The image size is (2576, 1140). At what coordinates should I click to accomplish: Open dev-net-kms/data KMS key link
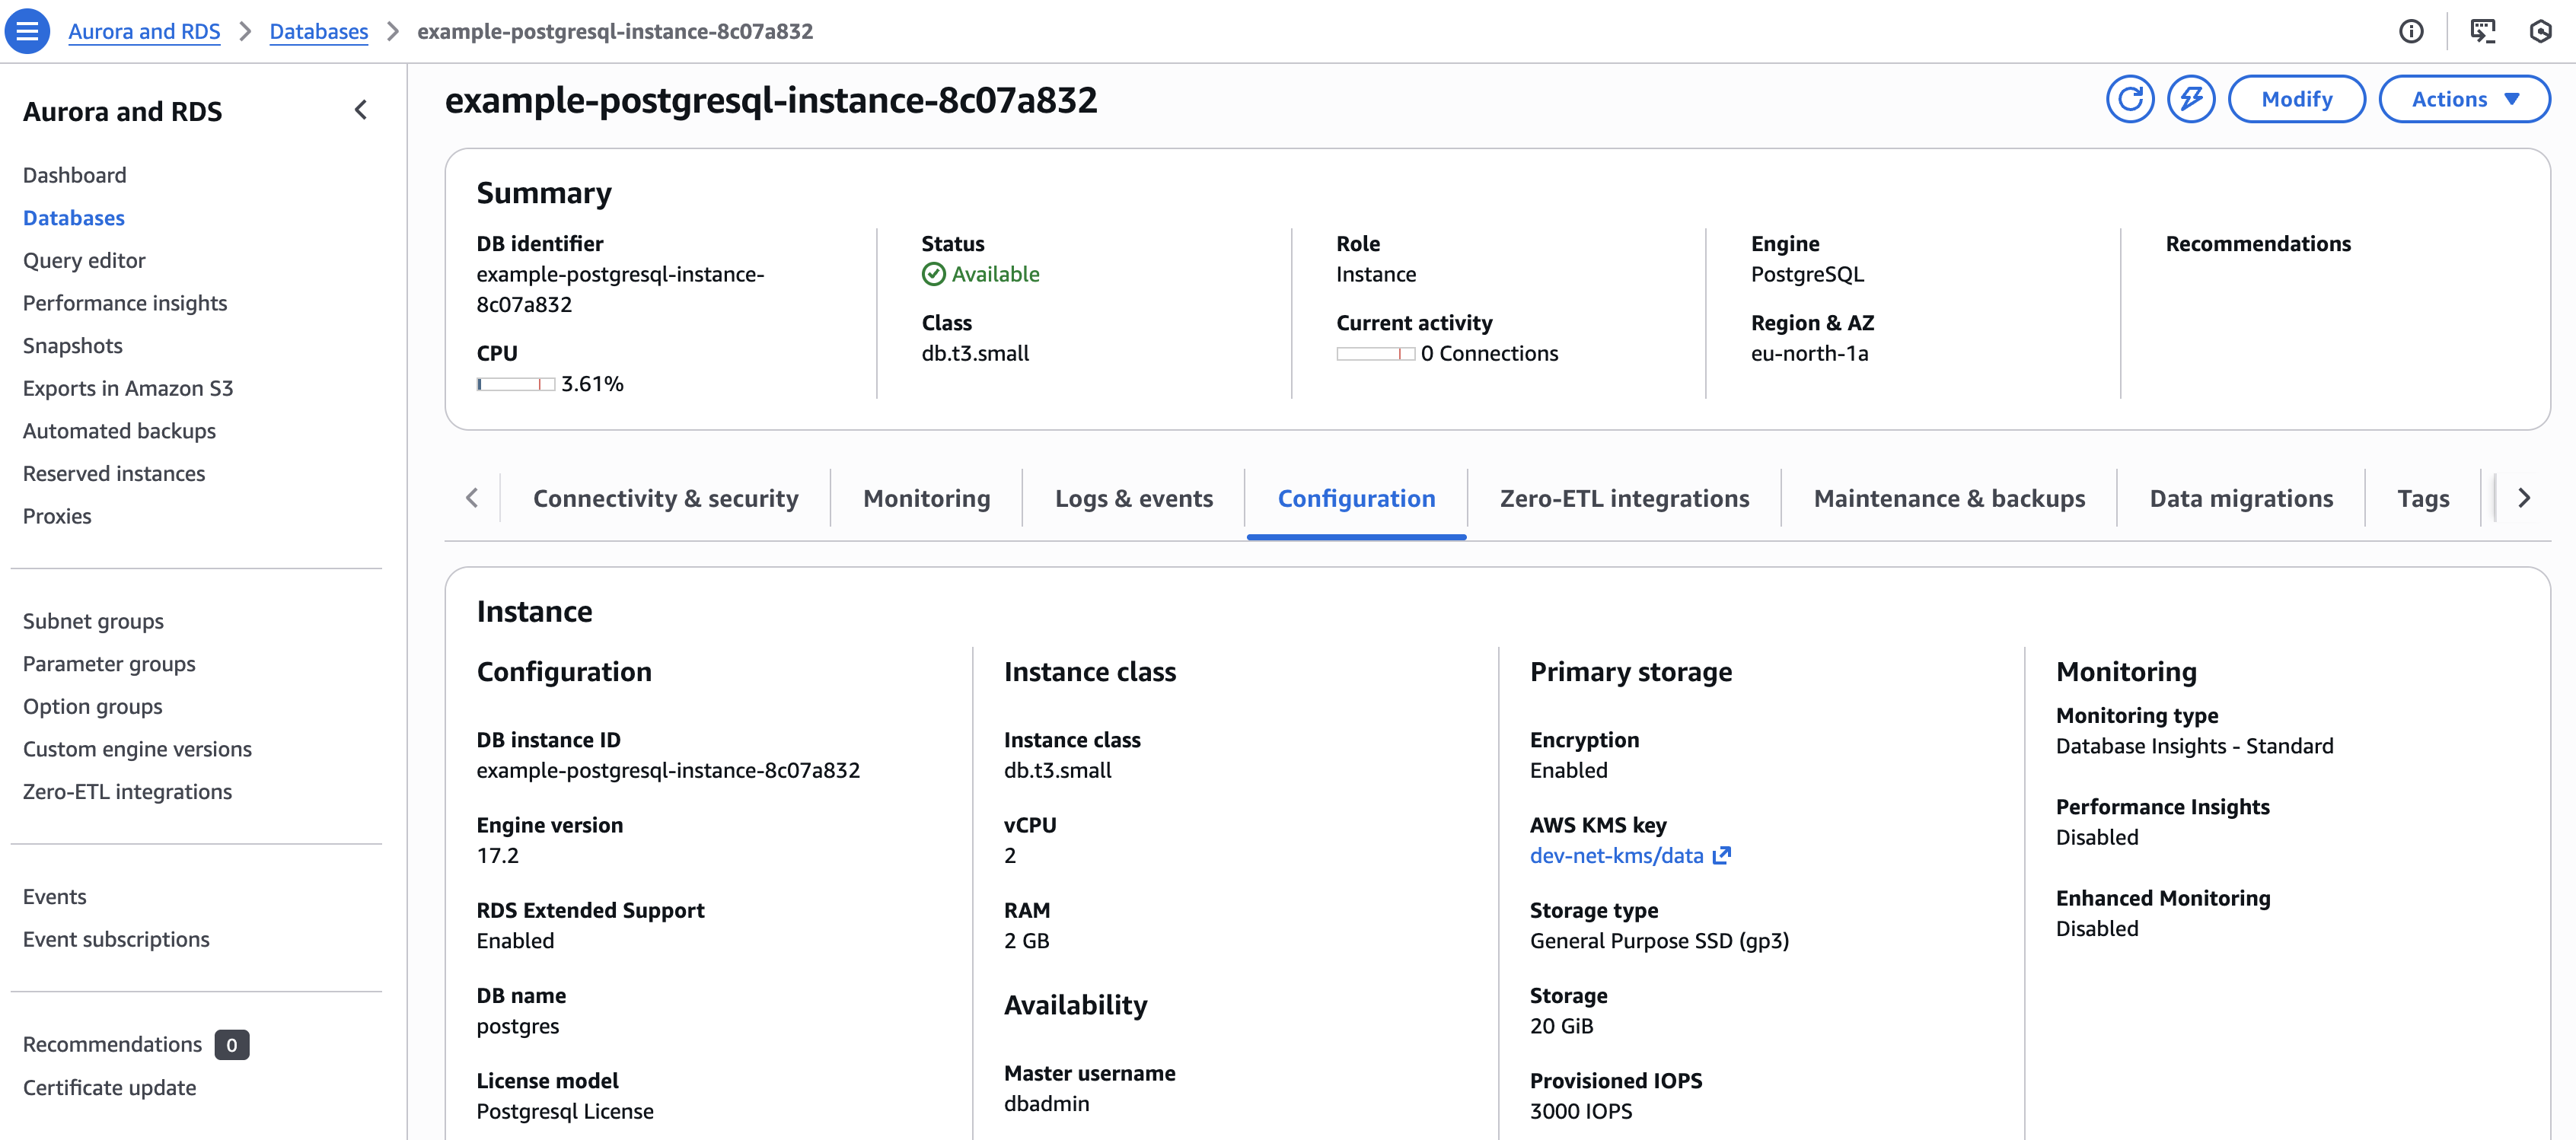coord(1616,855)
